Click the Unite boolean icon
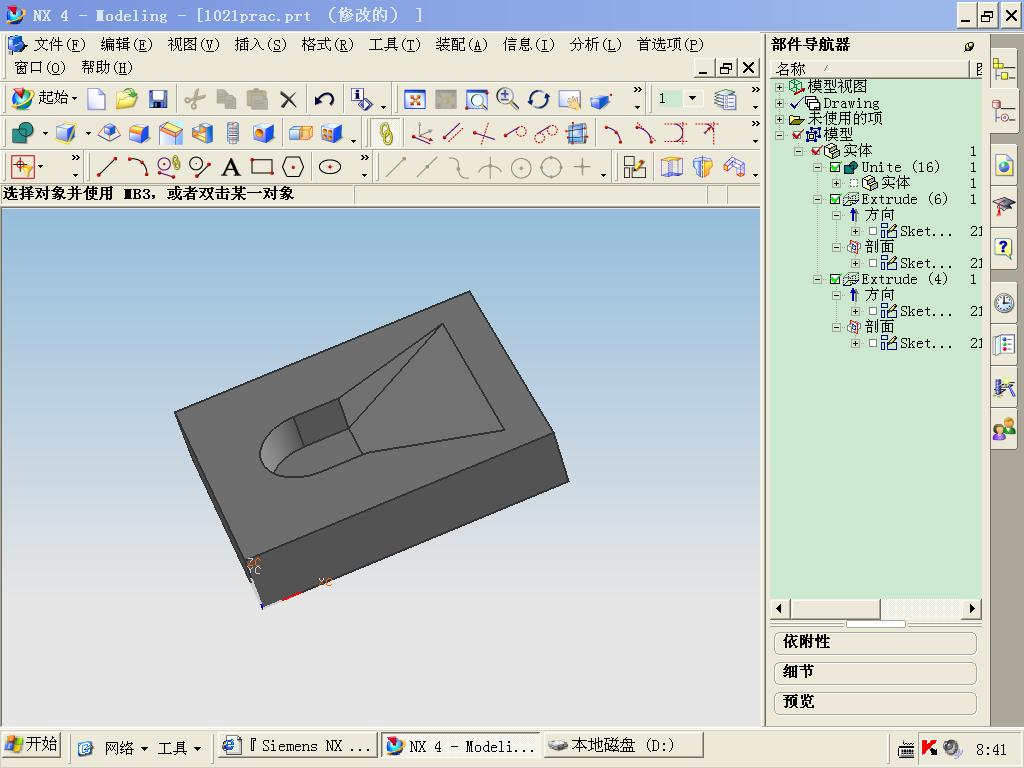 point(23,133)
